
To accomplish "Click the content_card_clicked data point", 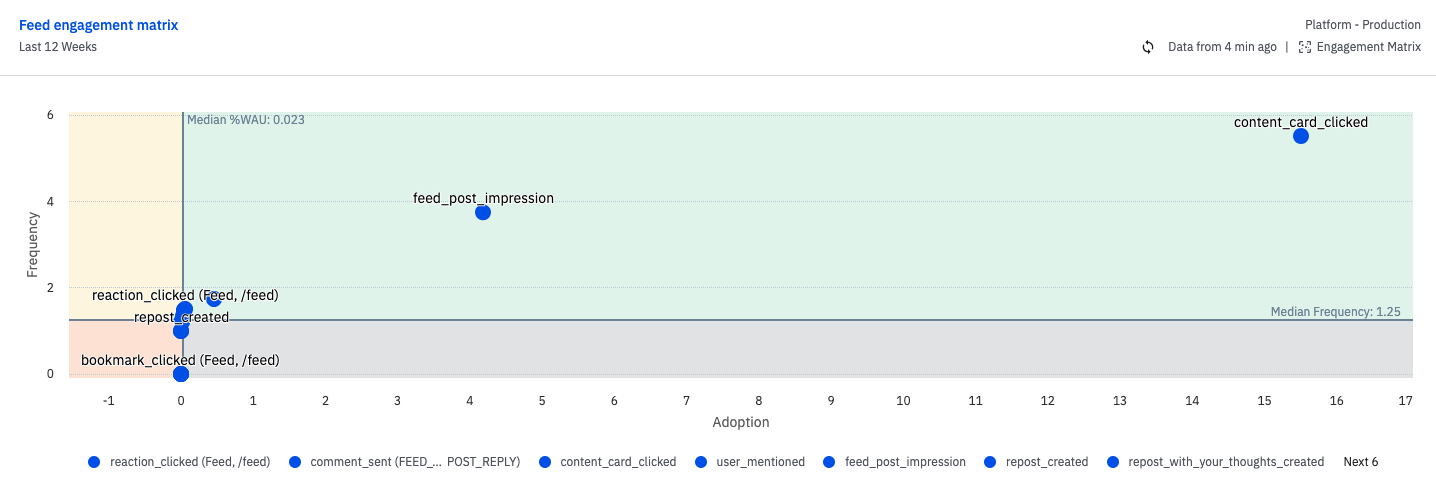I will pos(1300,136).
